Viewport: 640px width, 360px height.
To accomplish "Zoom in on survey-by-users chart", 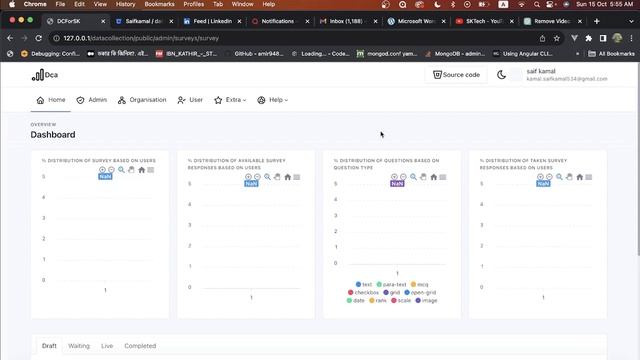I will click(102, 170).
